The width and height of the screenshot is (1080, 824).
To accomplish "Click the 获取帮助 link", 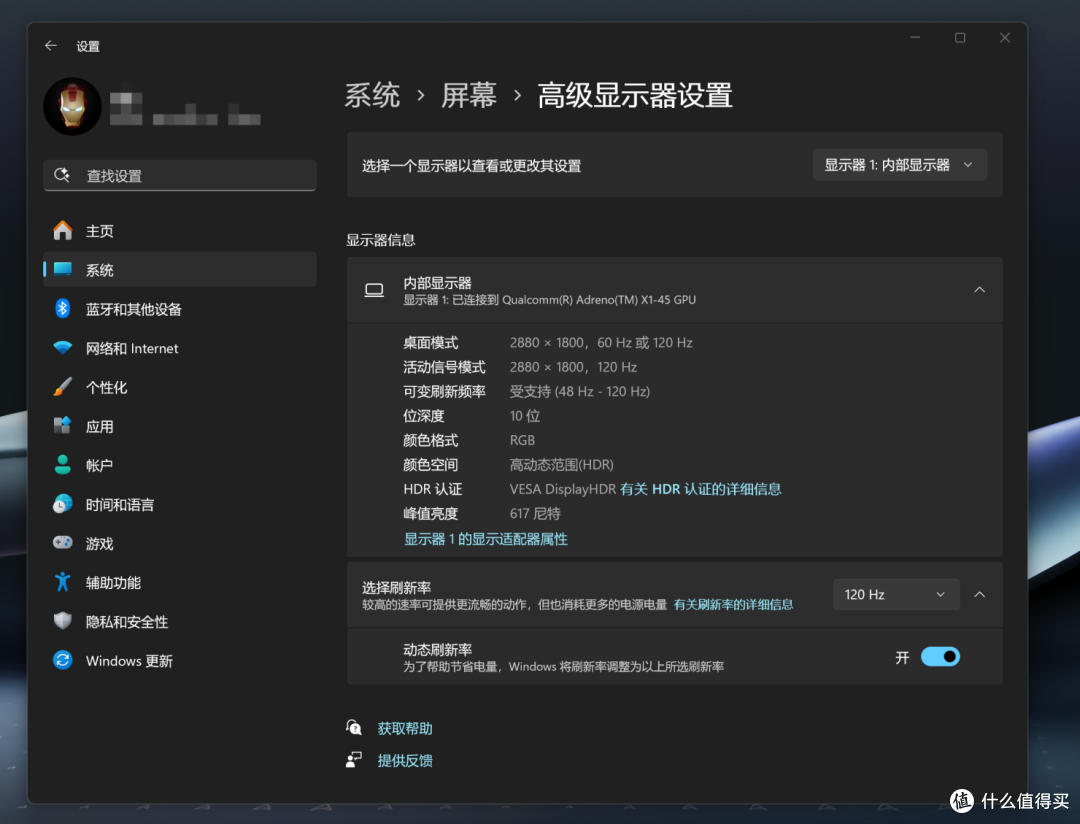I will coord(405,728).
